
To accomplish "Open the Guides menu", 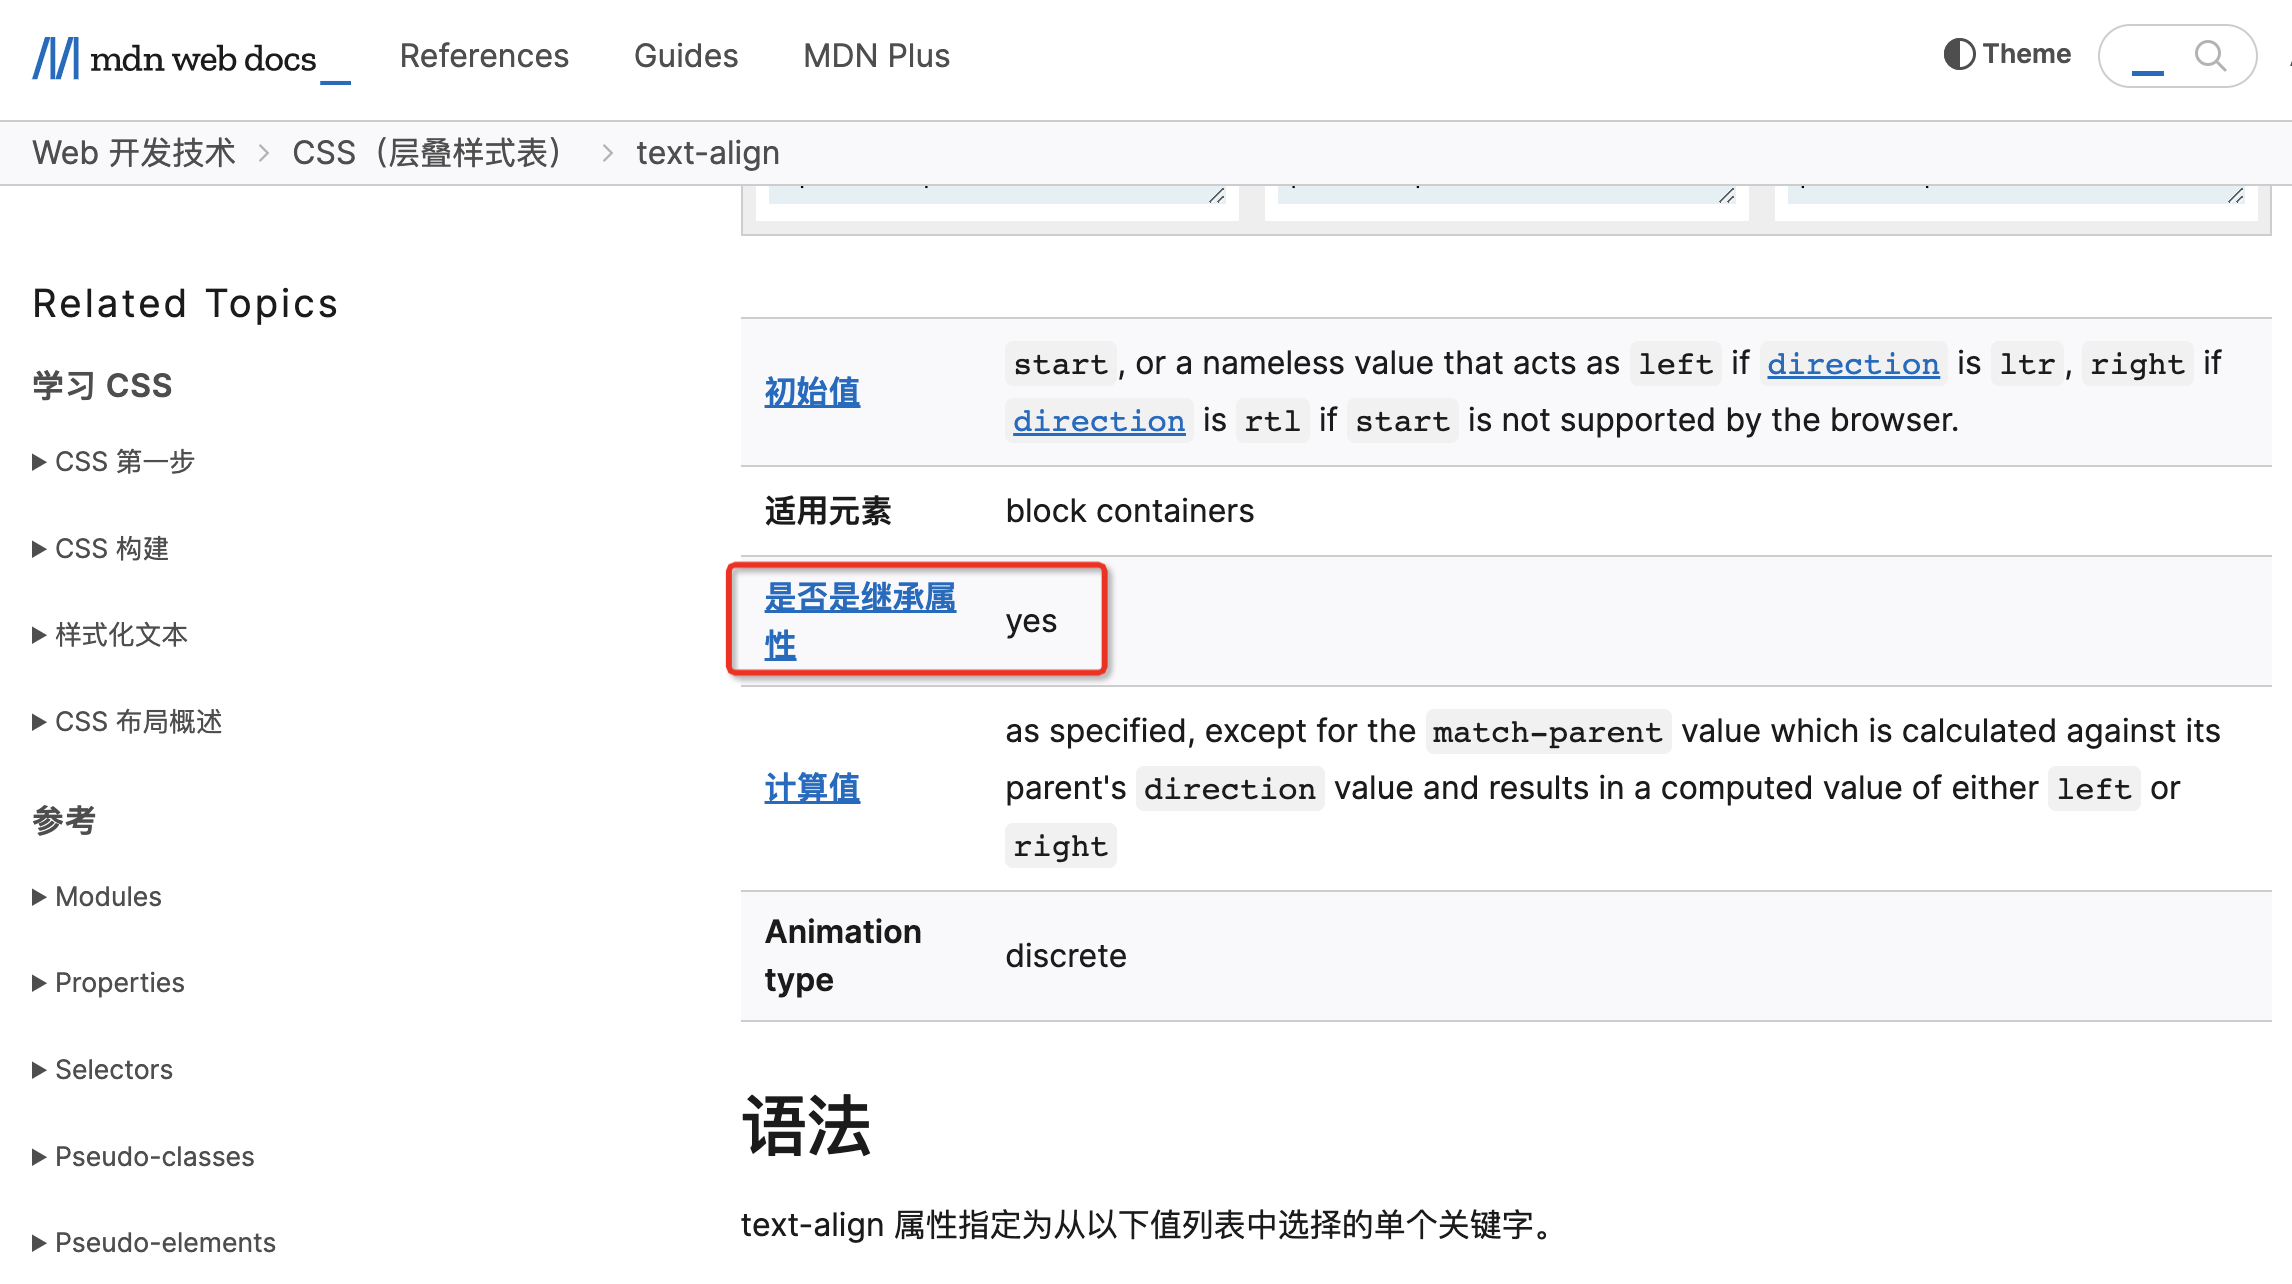I will [685, 56].
